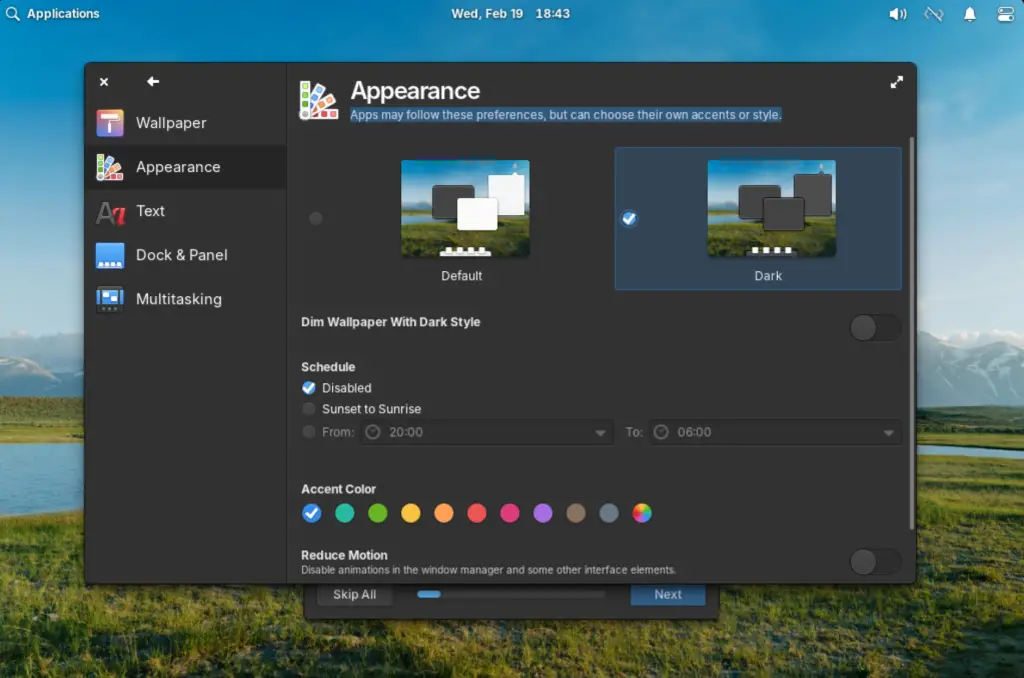Image resolution: width=1024 pixels, height=678 pixels.
Task: Open the notification bell indicator
Action: point(969,13)
